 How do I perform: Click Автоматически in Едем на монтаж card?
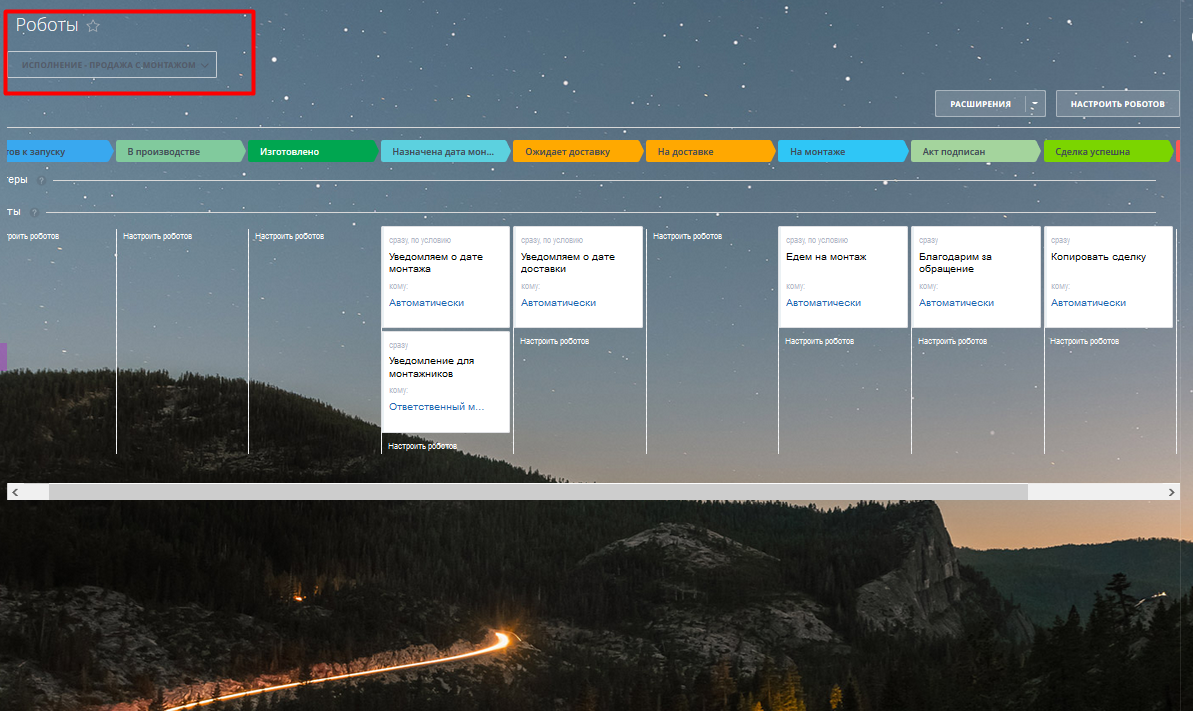823,302
